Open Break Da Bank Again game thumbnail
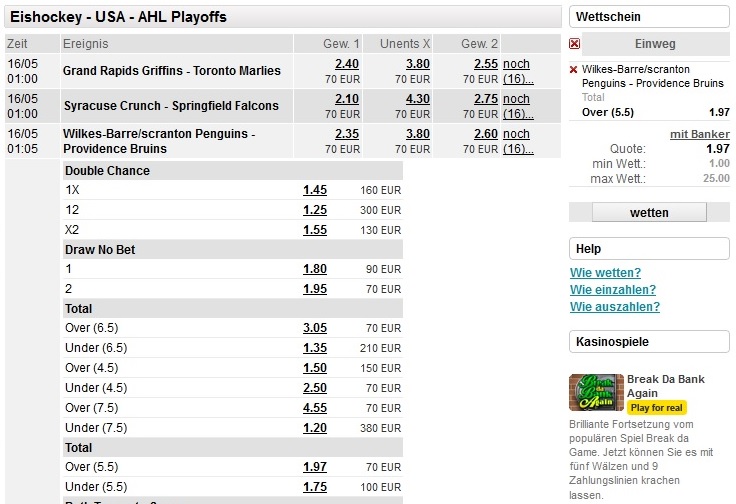Viewport: 736px width, 504px height. [596, 393]
